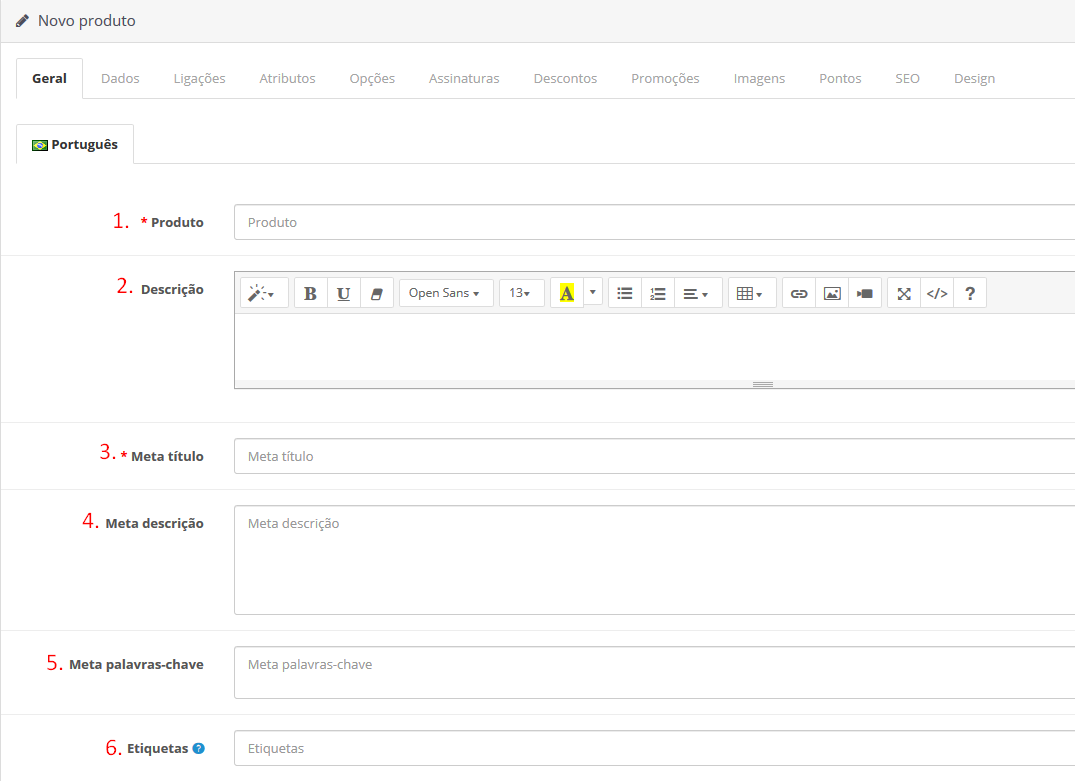Viewport: 1075px width, 781px height.
Task: Switch editor to fullscreen mode
Action: coord(904,293)
